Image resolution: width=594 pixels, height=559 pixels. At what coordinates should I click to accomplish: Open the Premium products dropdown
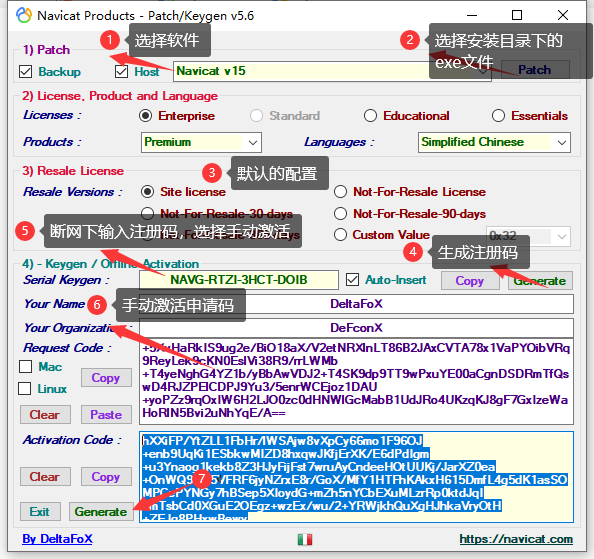click(x=201, y=142)
